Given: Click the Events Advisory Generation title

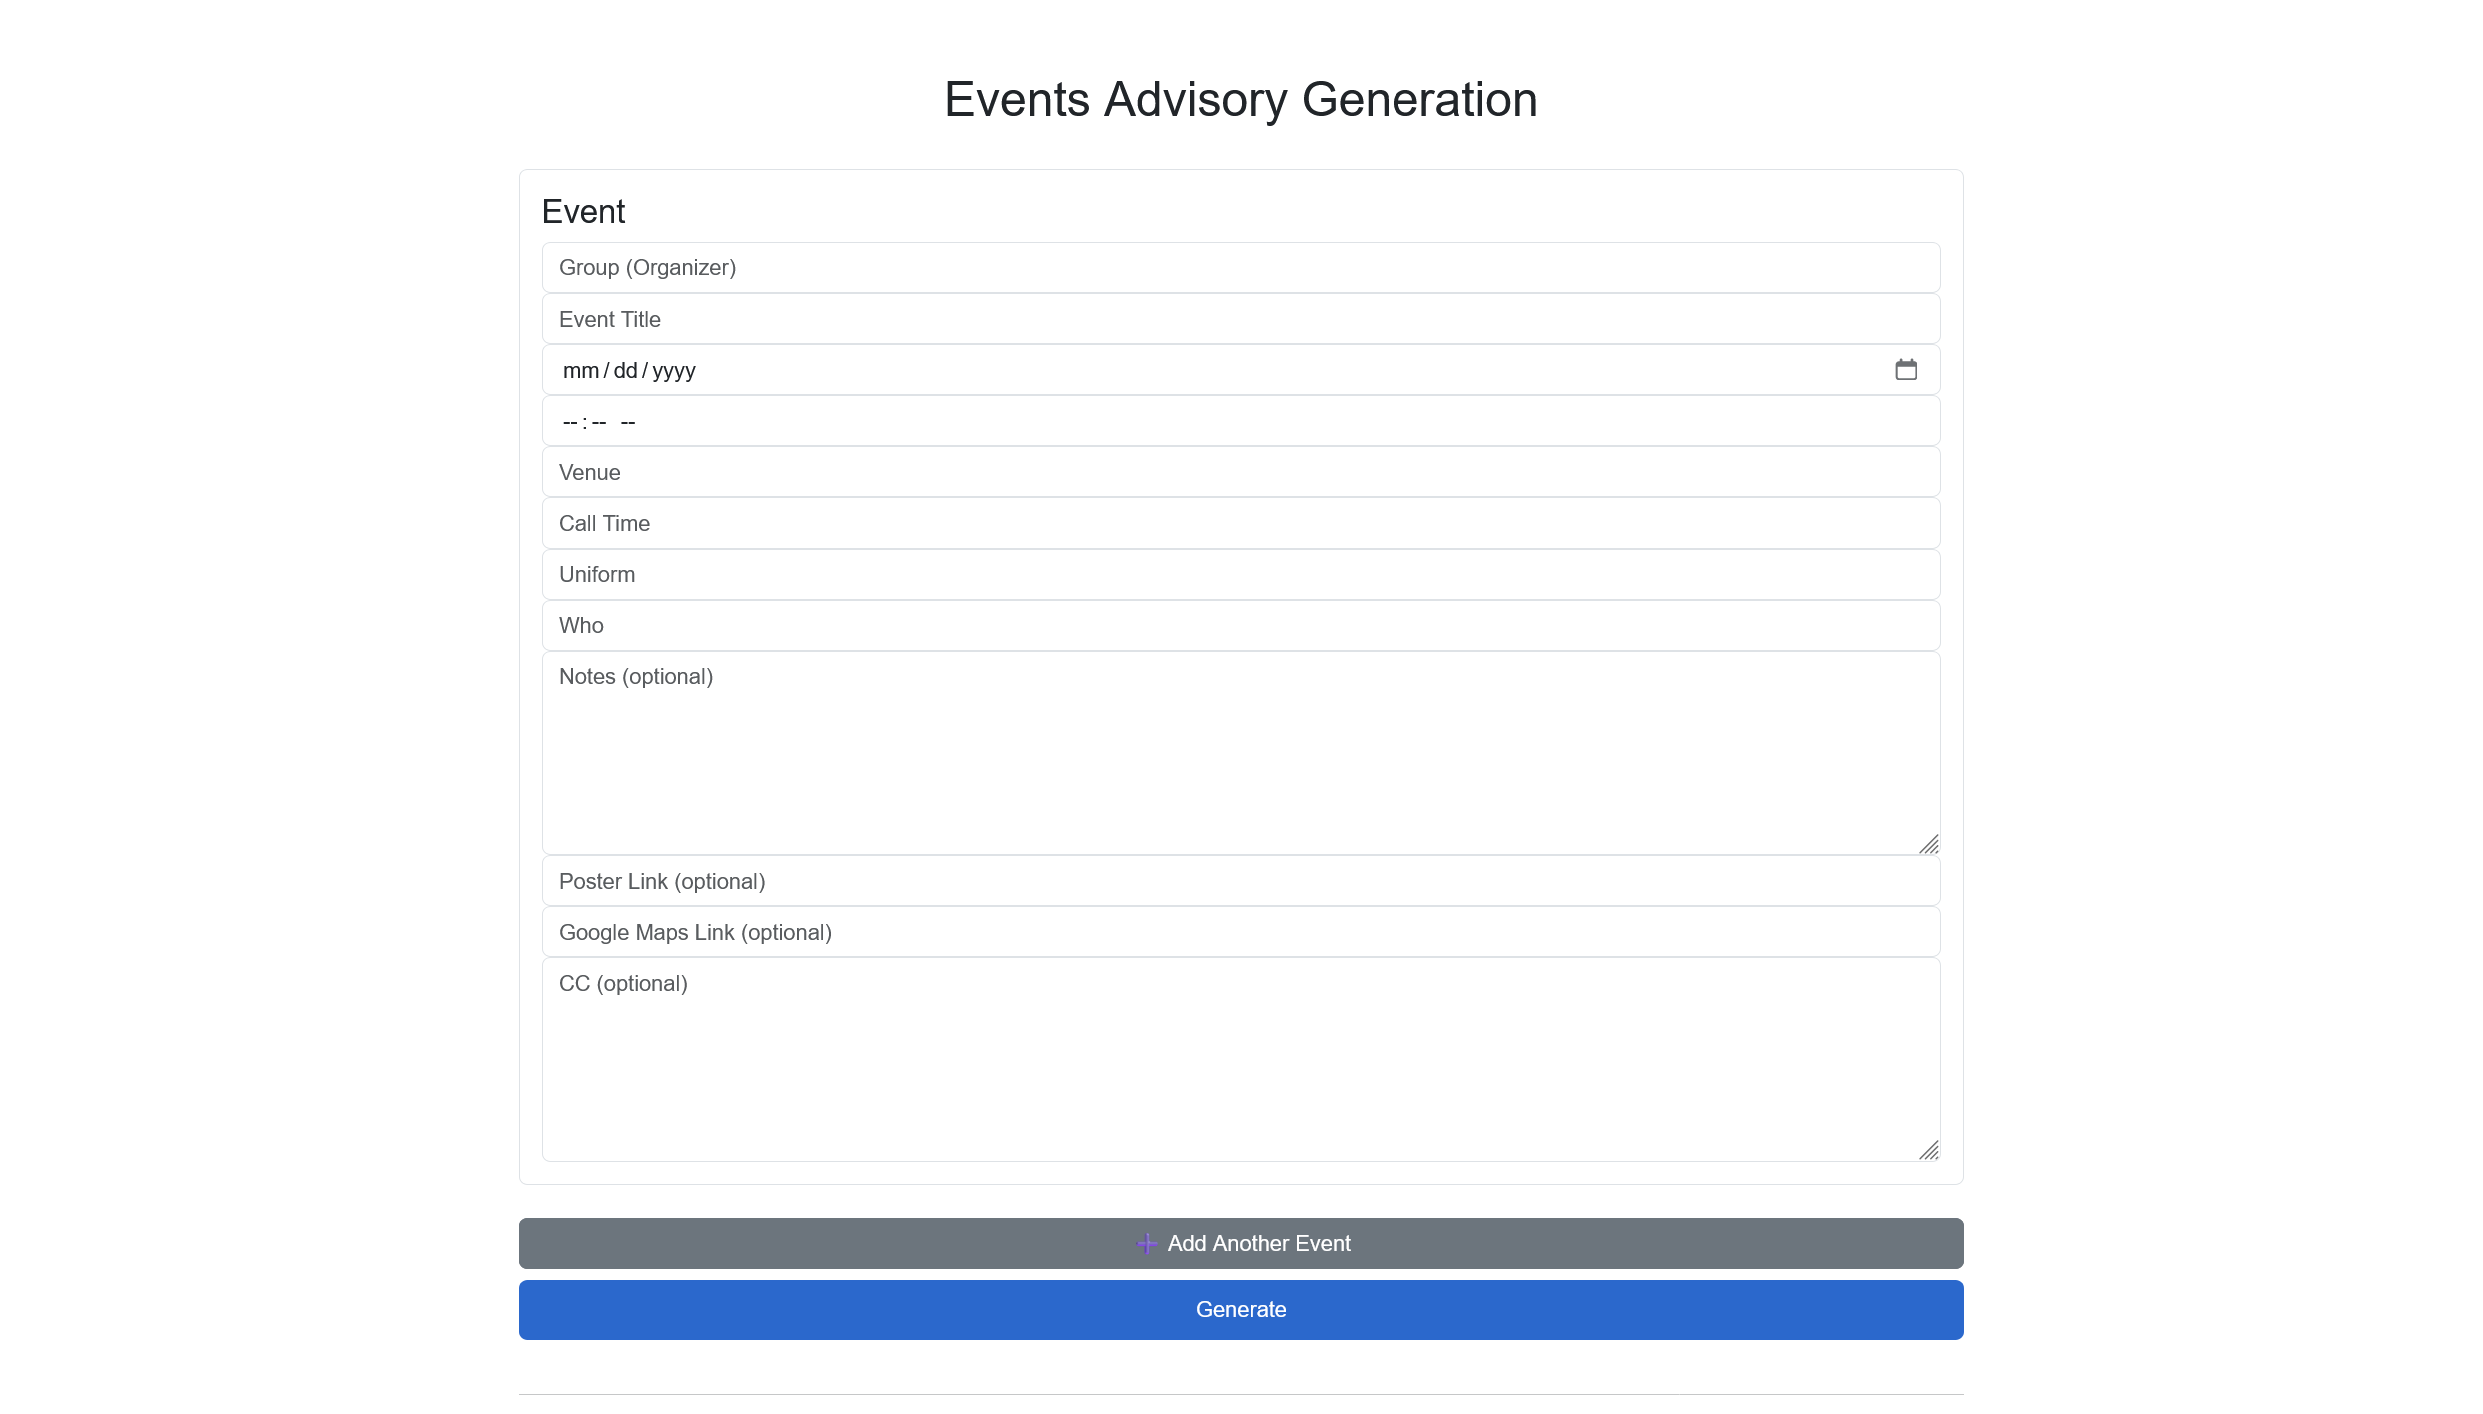Looking at the screenshot, I should 1240,99.
